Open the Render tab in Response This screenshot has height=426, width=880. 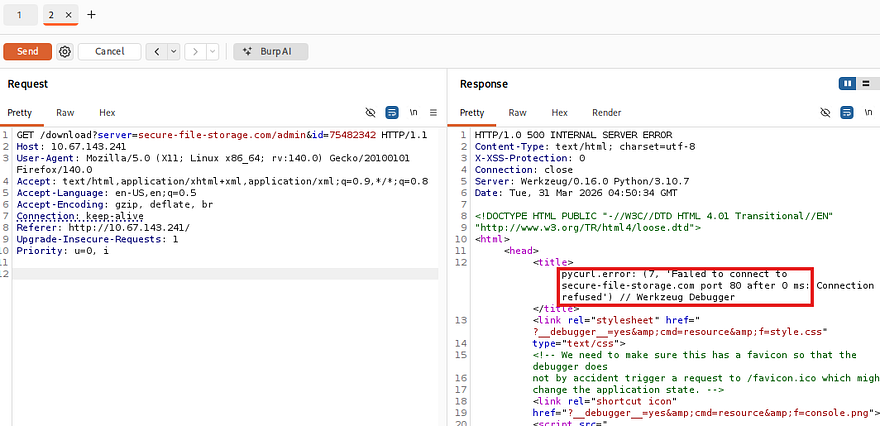pos(606,113)
